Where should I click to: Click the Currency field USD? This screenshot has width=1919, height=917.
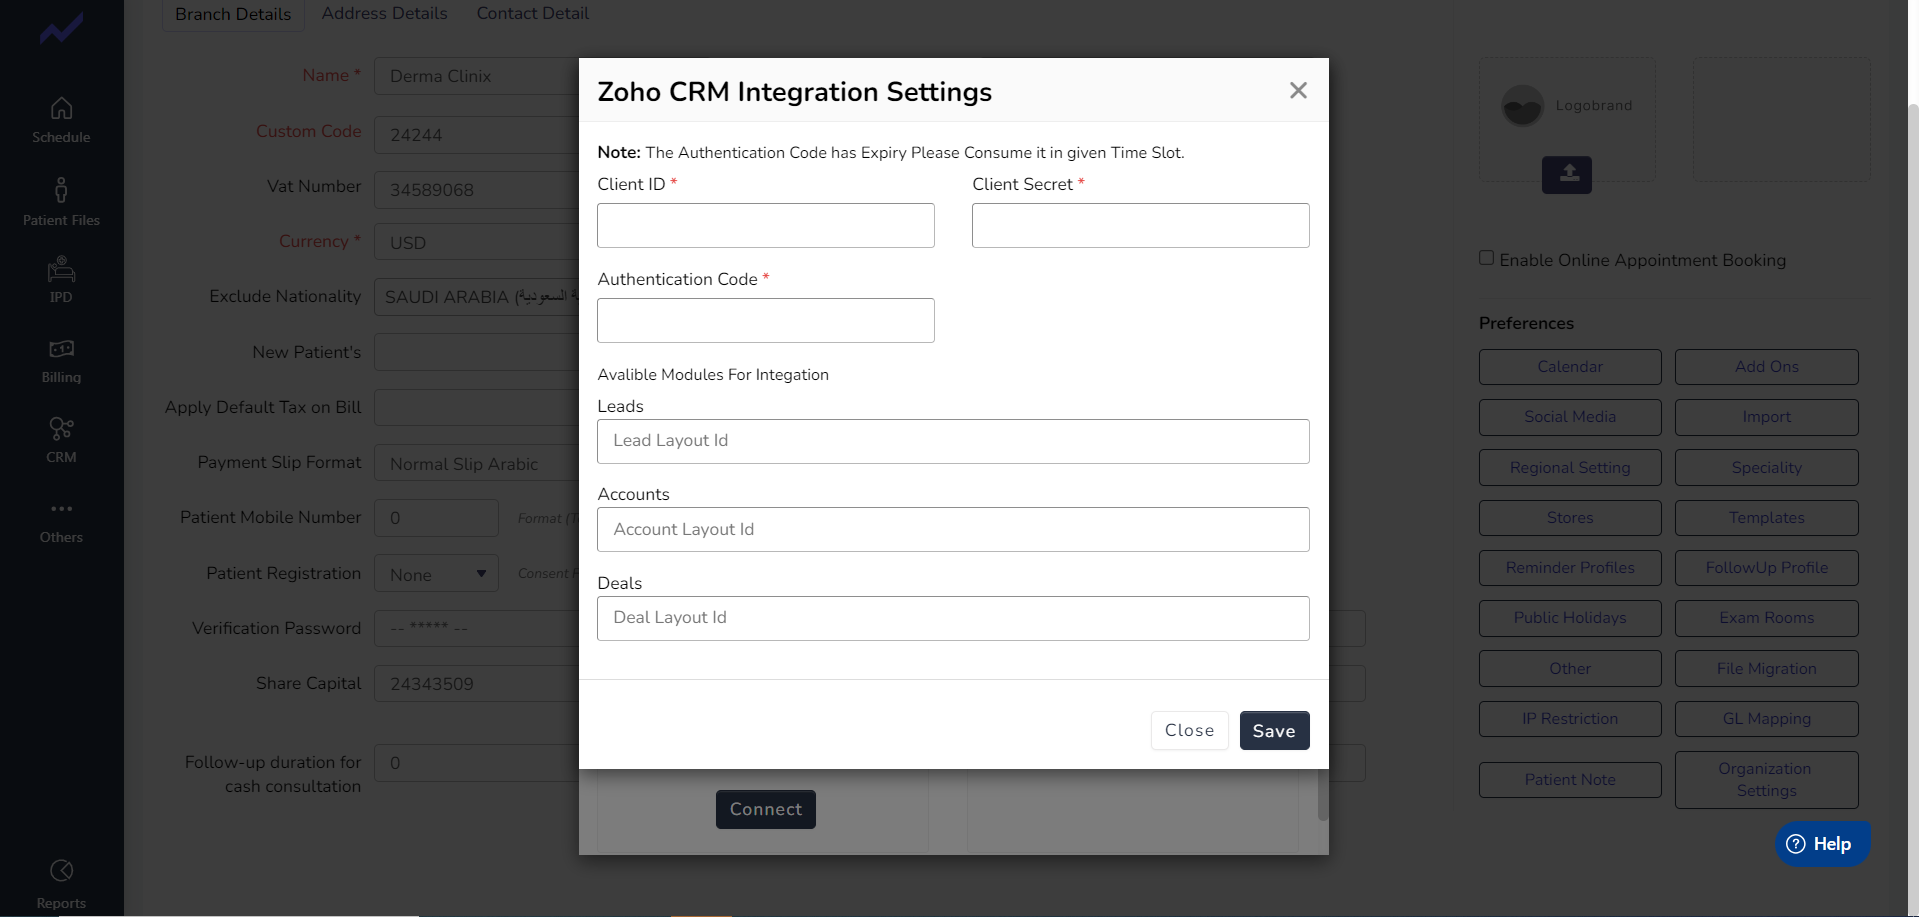tap(476, 242)
